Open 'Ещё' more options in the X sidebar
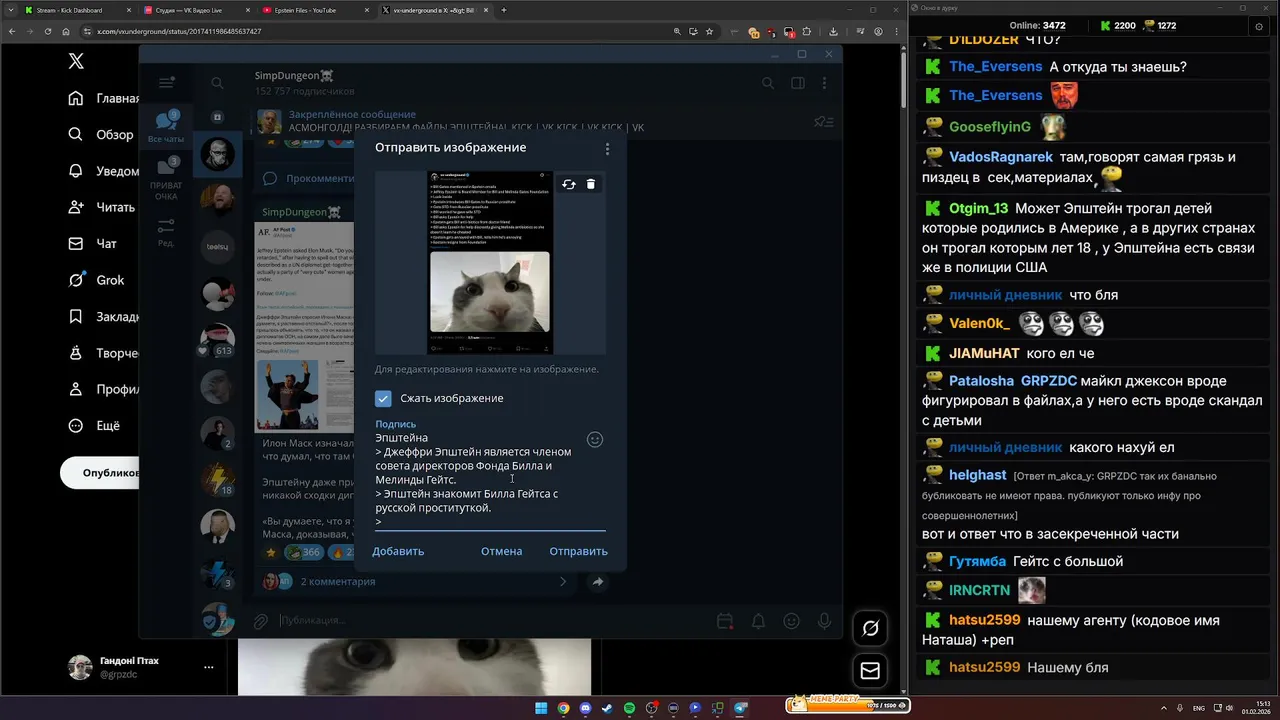This screenshot has width=1280, height=720. (94, 426)
